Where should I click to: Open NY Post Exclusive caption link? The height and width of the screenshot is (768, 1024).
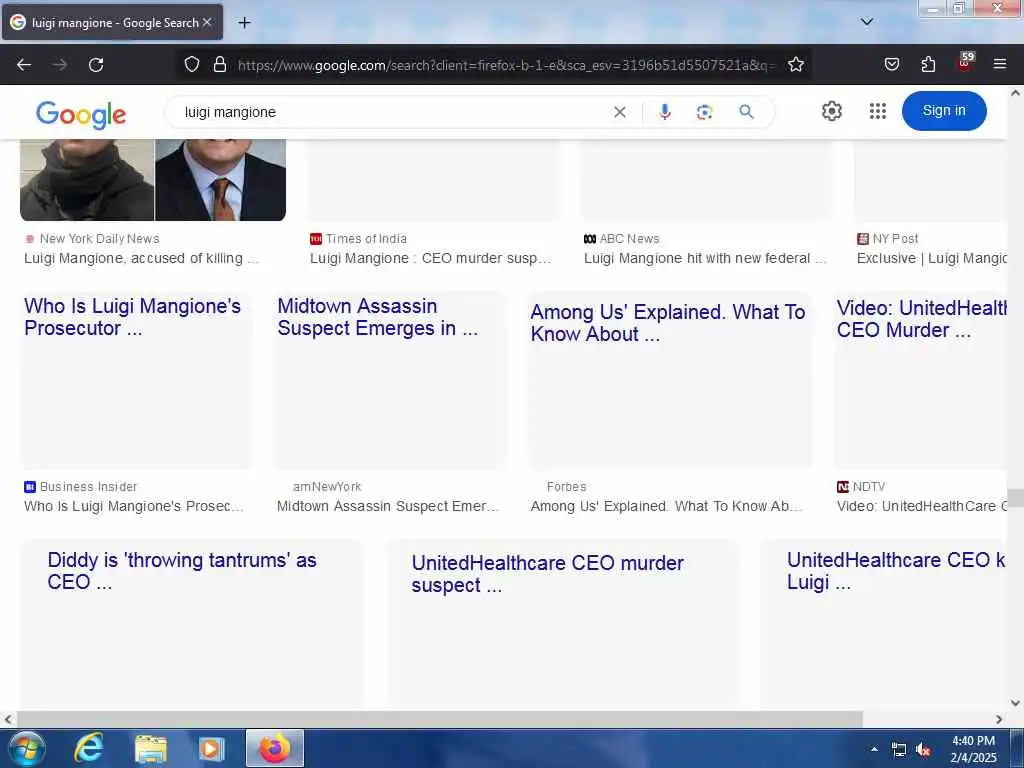(931, 259)
